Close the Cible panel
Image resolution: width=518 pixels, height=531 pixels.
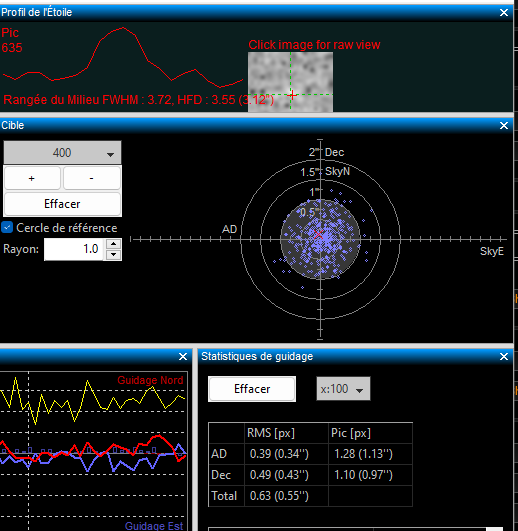504,126
